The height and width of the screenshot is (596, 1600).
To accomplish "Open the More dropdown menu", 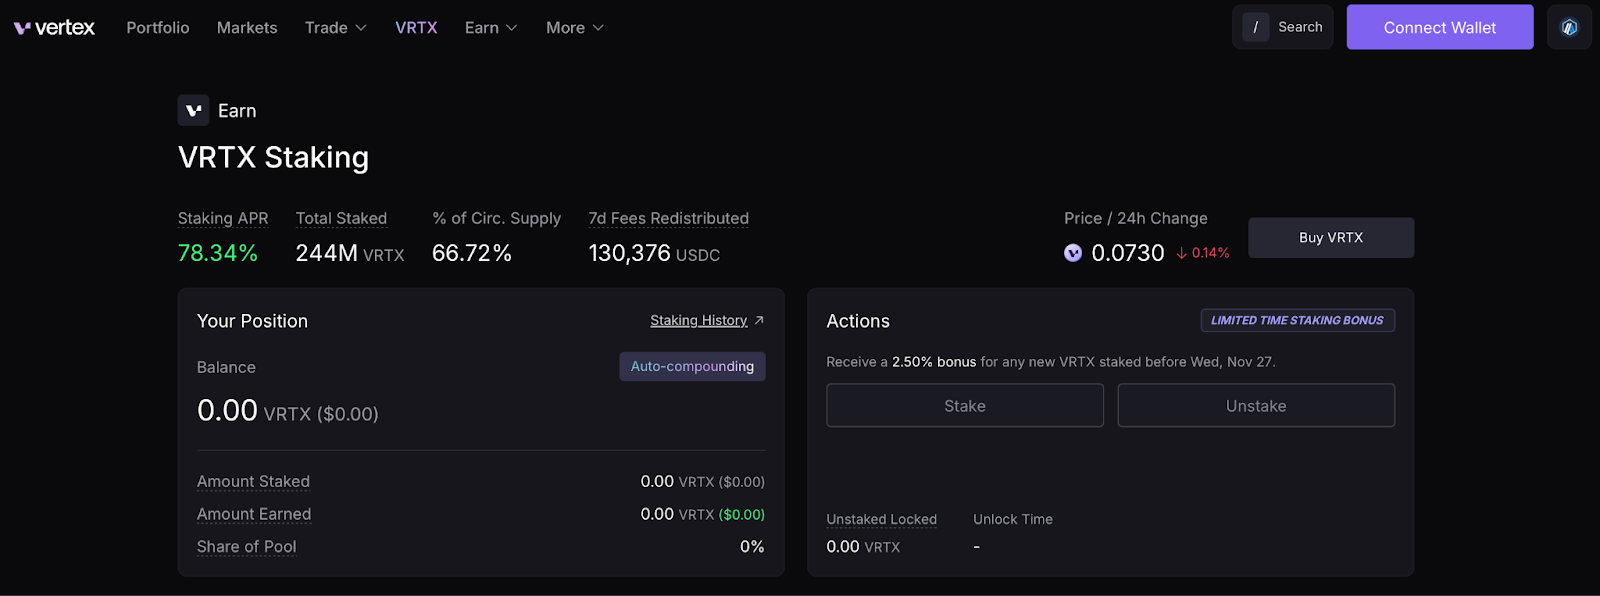I will [575, 28].
